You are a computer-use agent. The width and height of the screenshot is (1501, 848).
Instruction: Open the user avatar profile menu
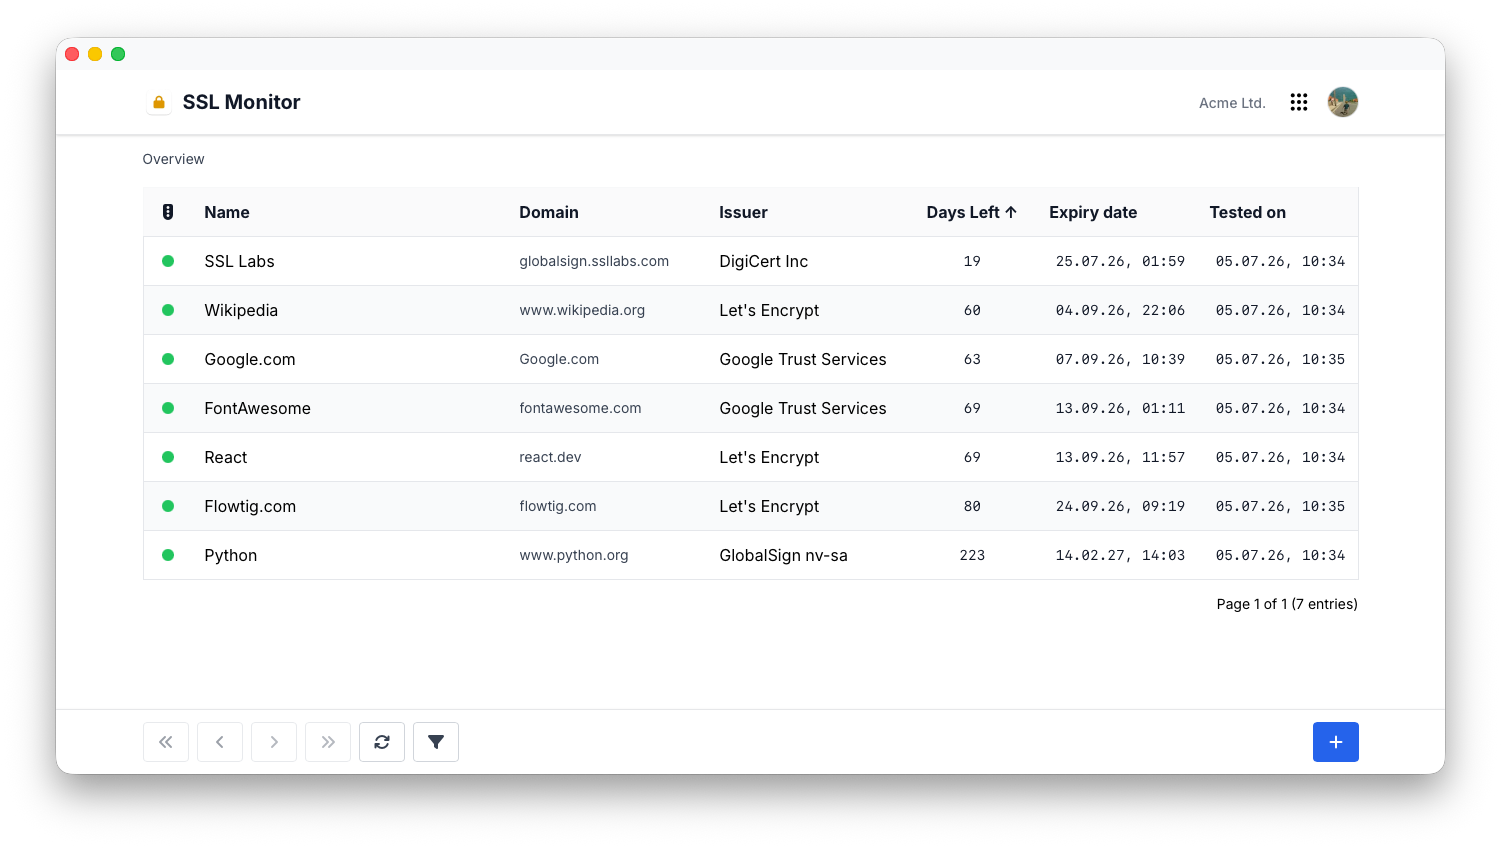[1342, 102]
